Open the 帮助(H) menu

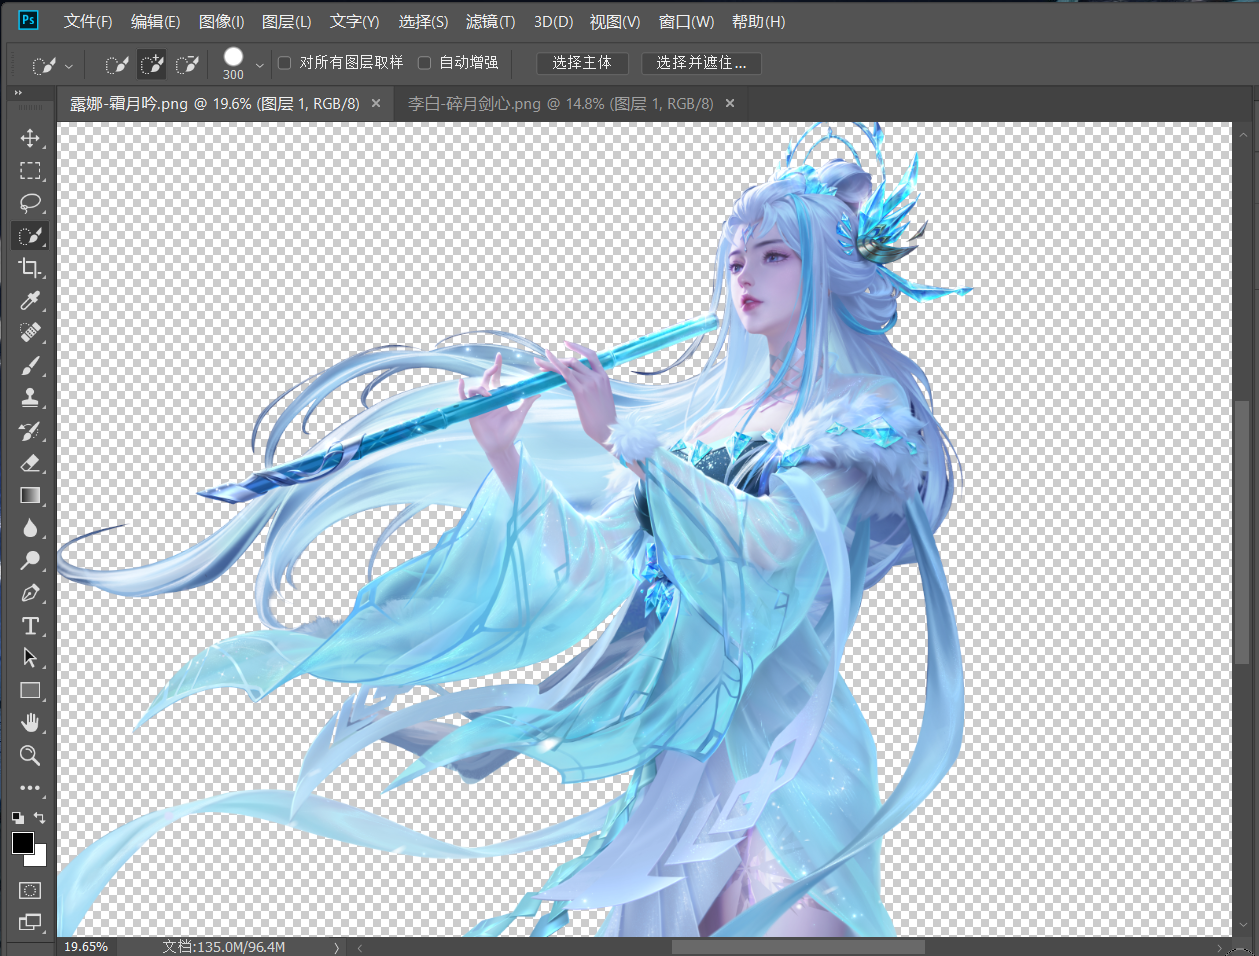[x=758, y=21]
